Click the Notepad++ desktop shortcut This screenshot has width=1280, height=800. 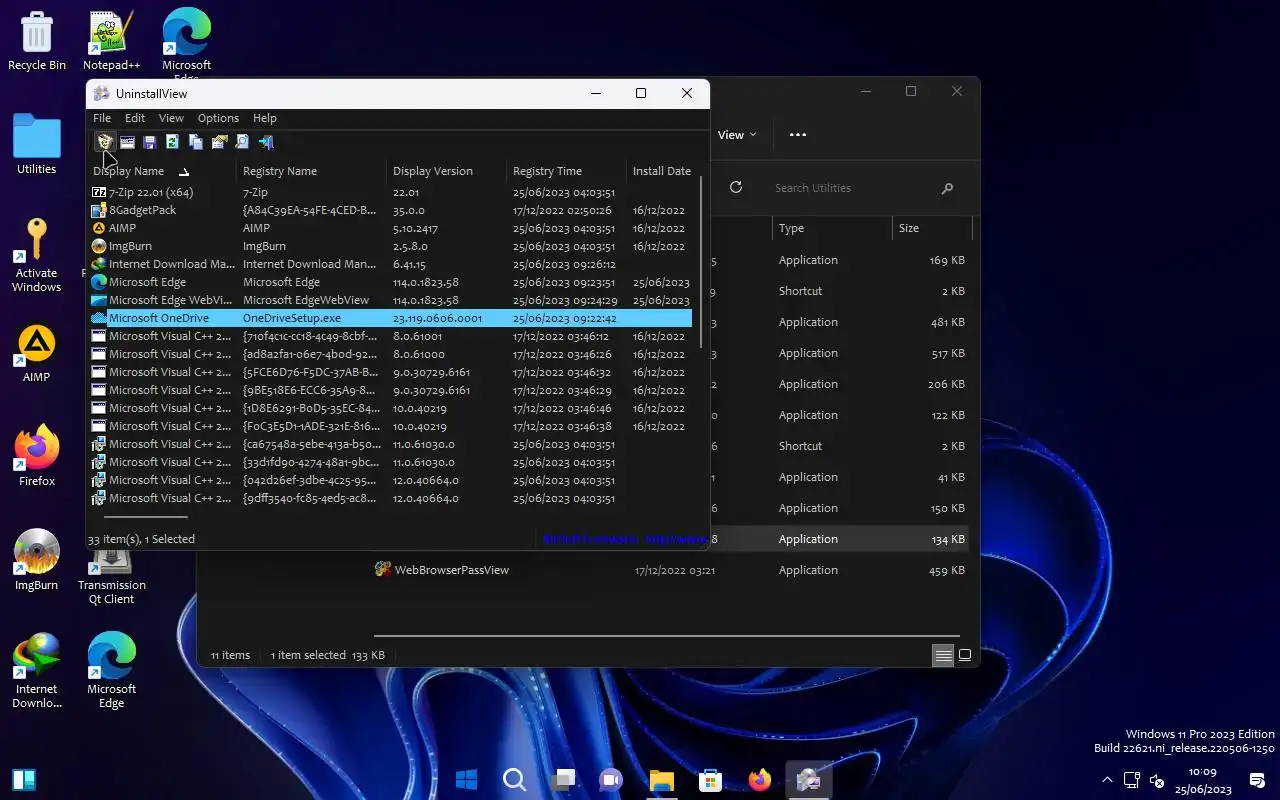coord(111,42)
